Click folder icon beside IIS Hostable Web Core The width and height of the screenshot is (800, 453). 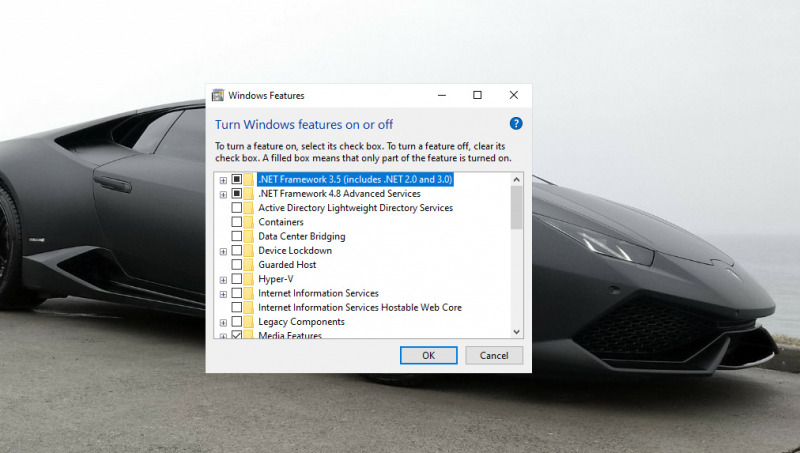[x=248, y=308]
